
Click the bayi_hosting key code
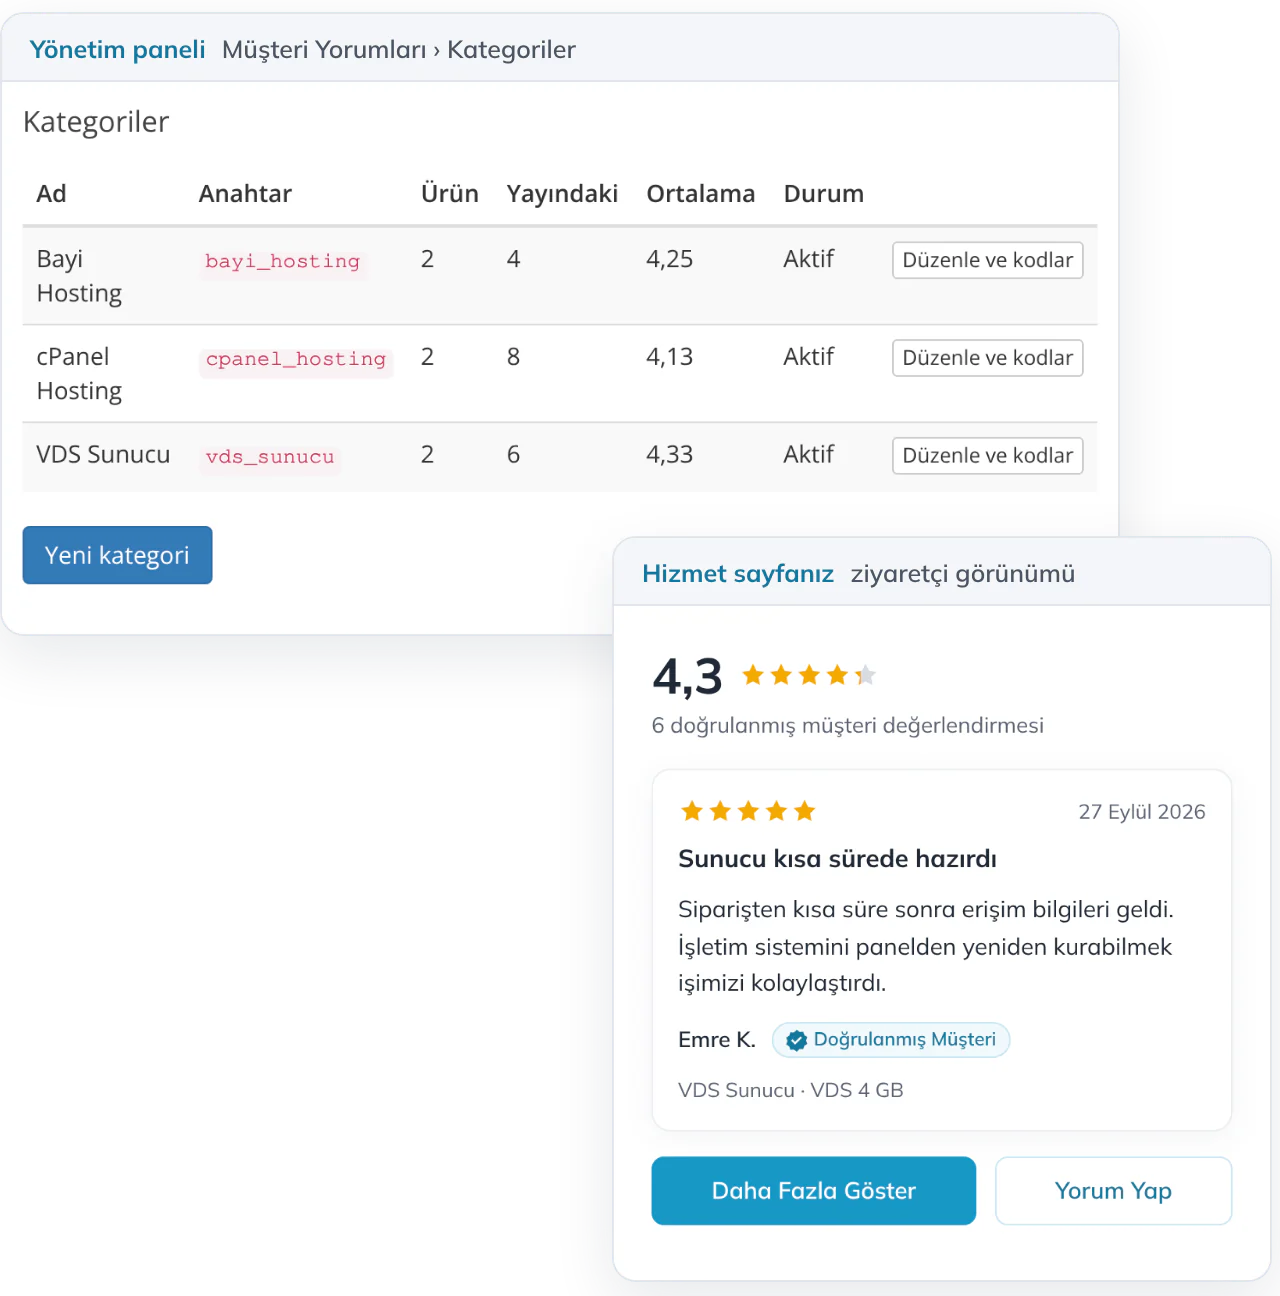tap(282, 261)
